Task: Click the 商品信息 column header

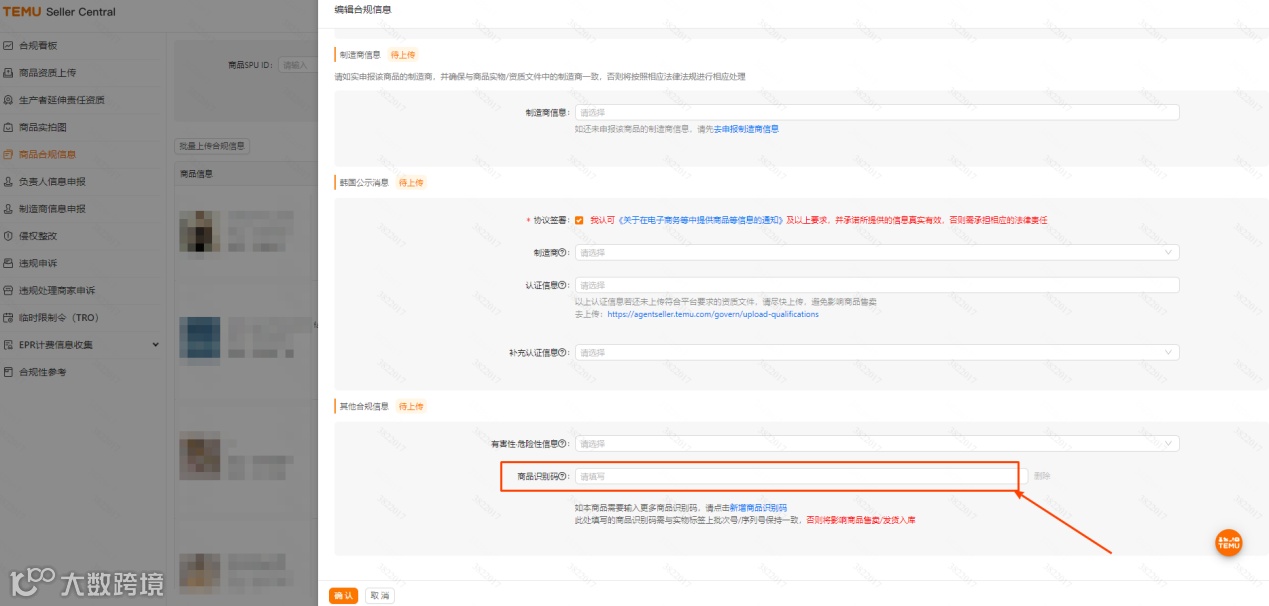Action: [x=196, y=174]
